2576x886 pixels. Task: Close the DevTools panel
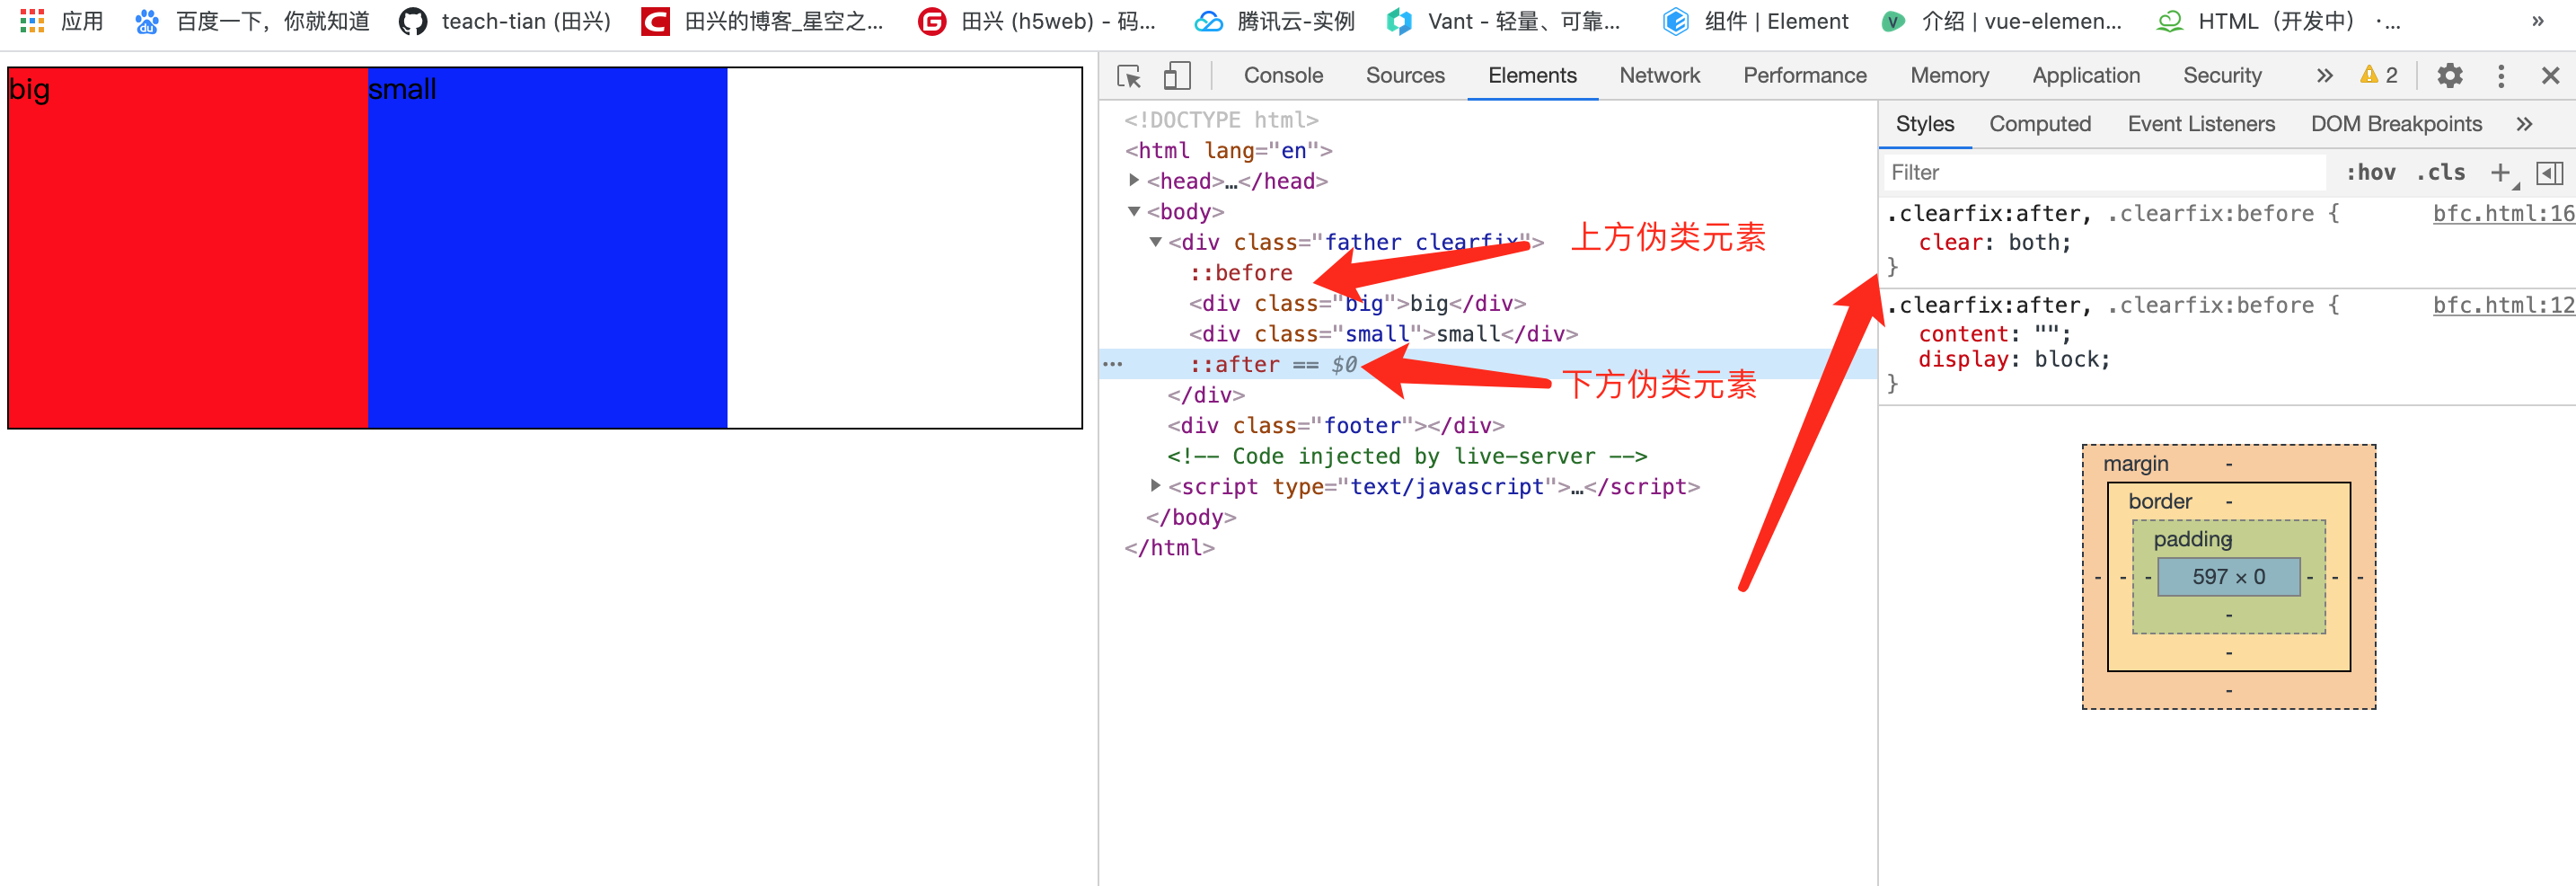(2550, 76)
